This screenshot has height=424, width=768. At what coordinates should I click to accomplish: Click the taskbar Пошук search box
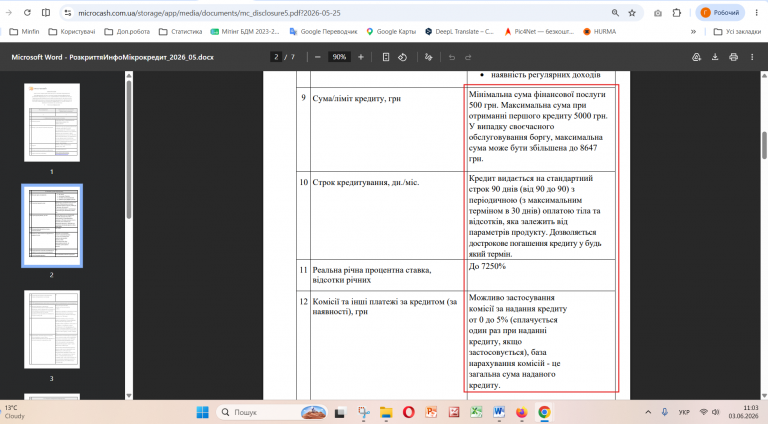[x=272, y=412]
